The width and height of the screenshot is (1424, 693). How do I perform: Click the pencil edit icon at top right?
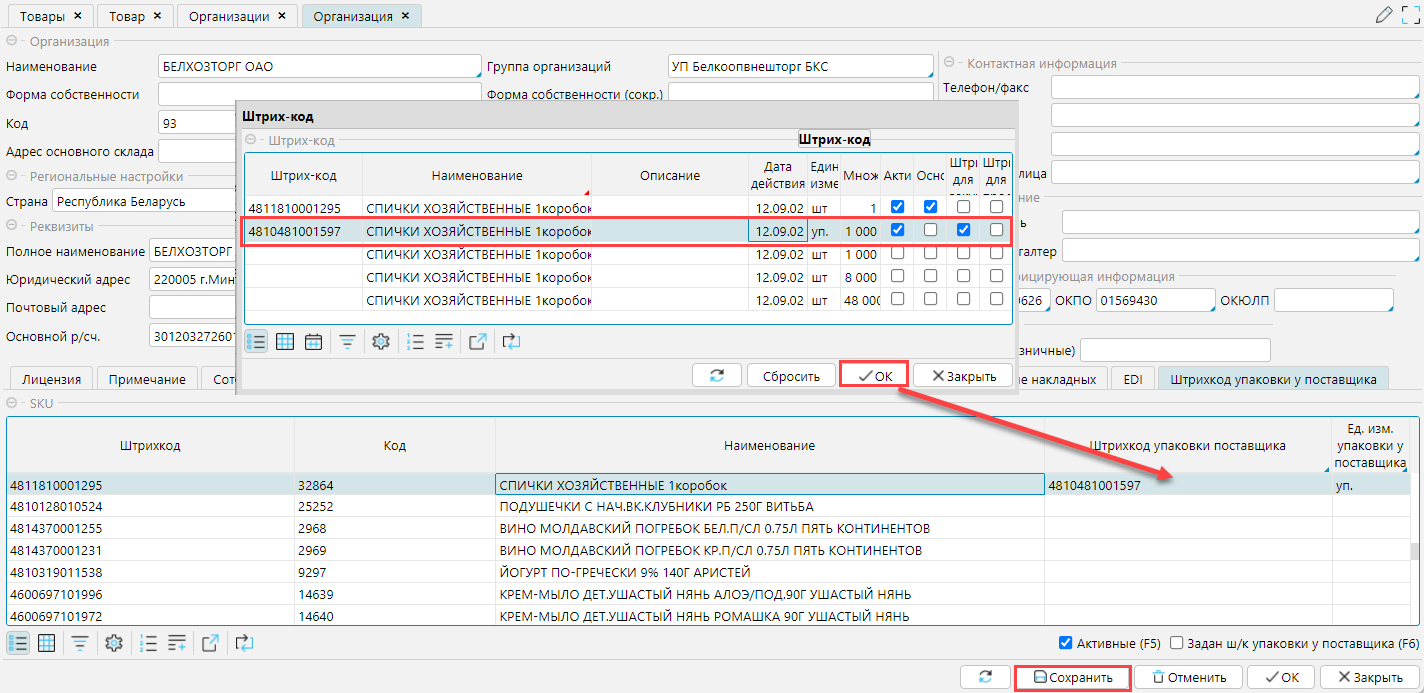click(x=1383, y=15)
